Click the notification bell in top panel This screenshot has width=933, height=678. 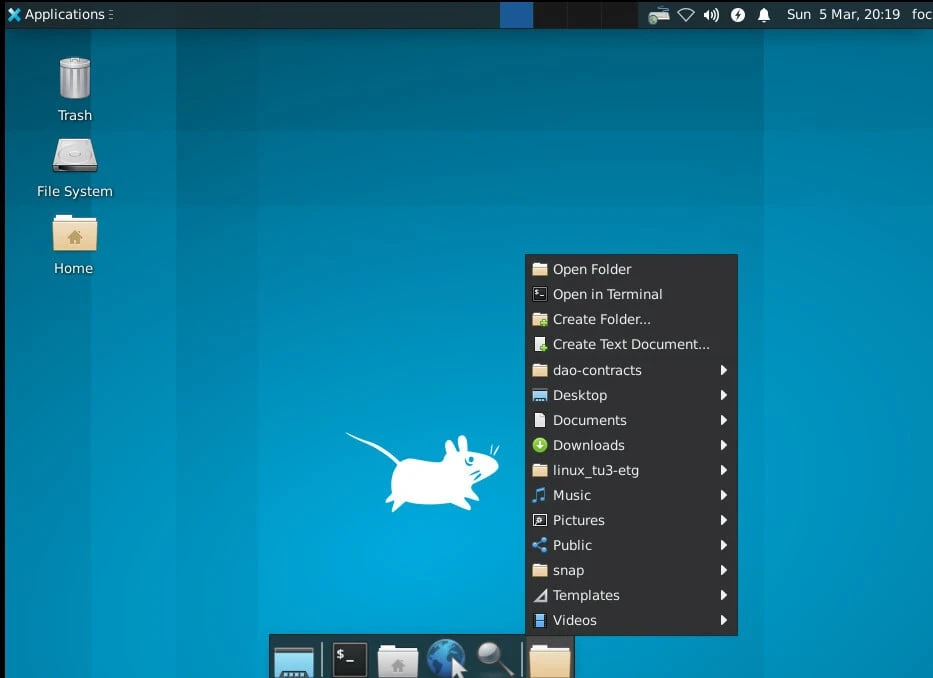pyautogui.click(x=764, y=15)
